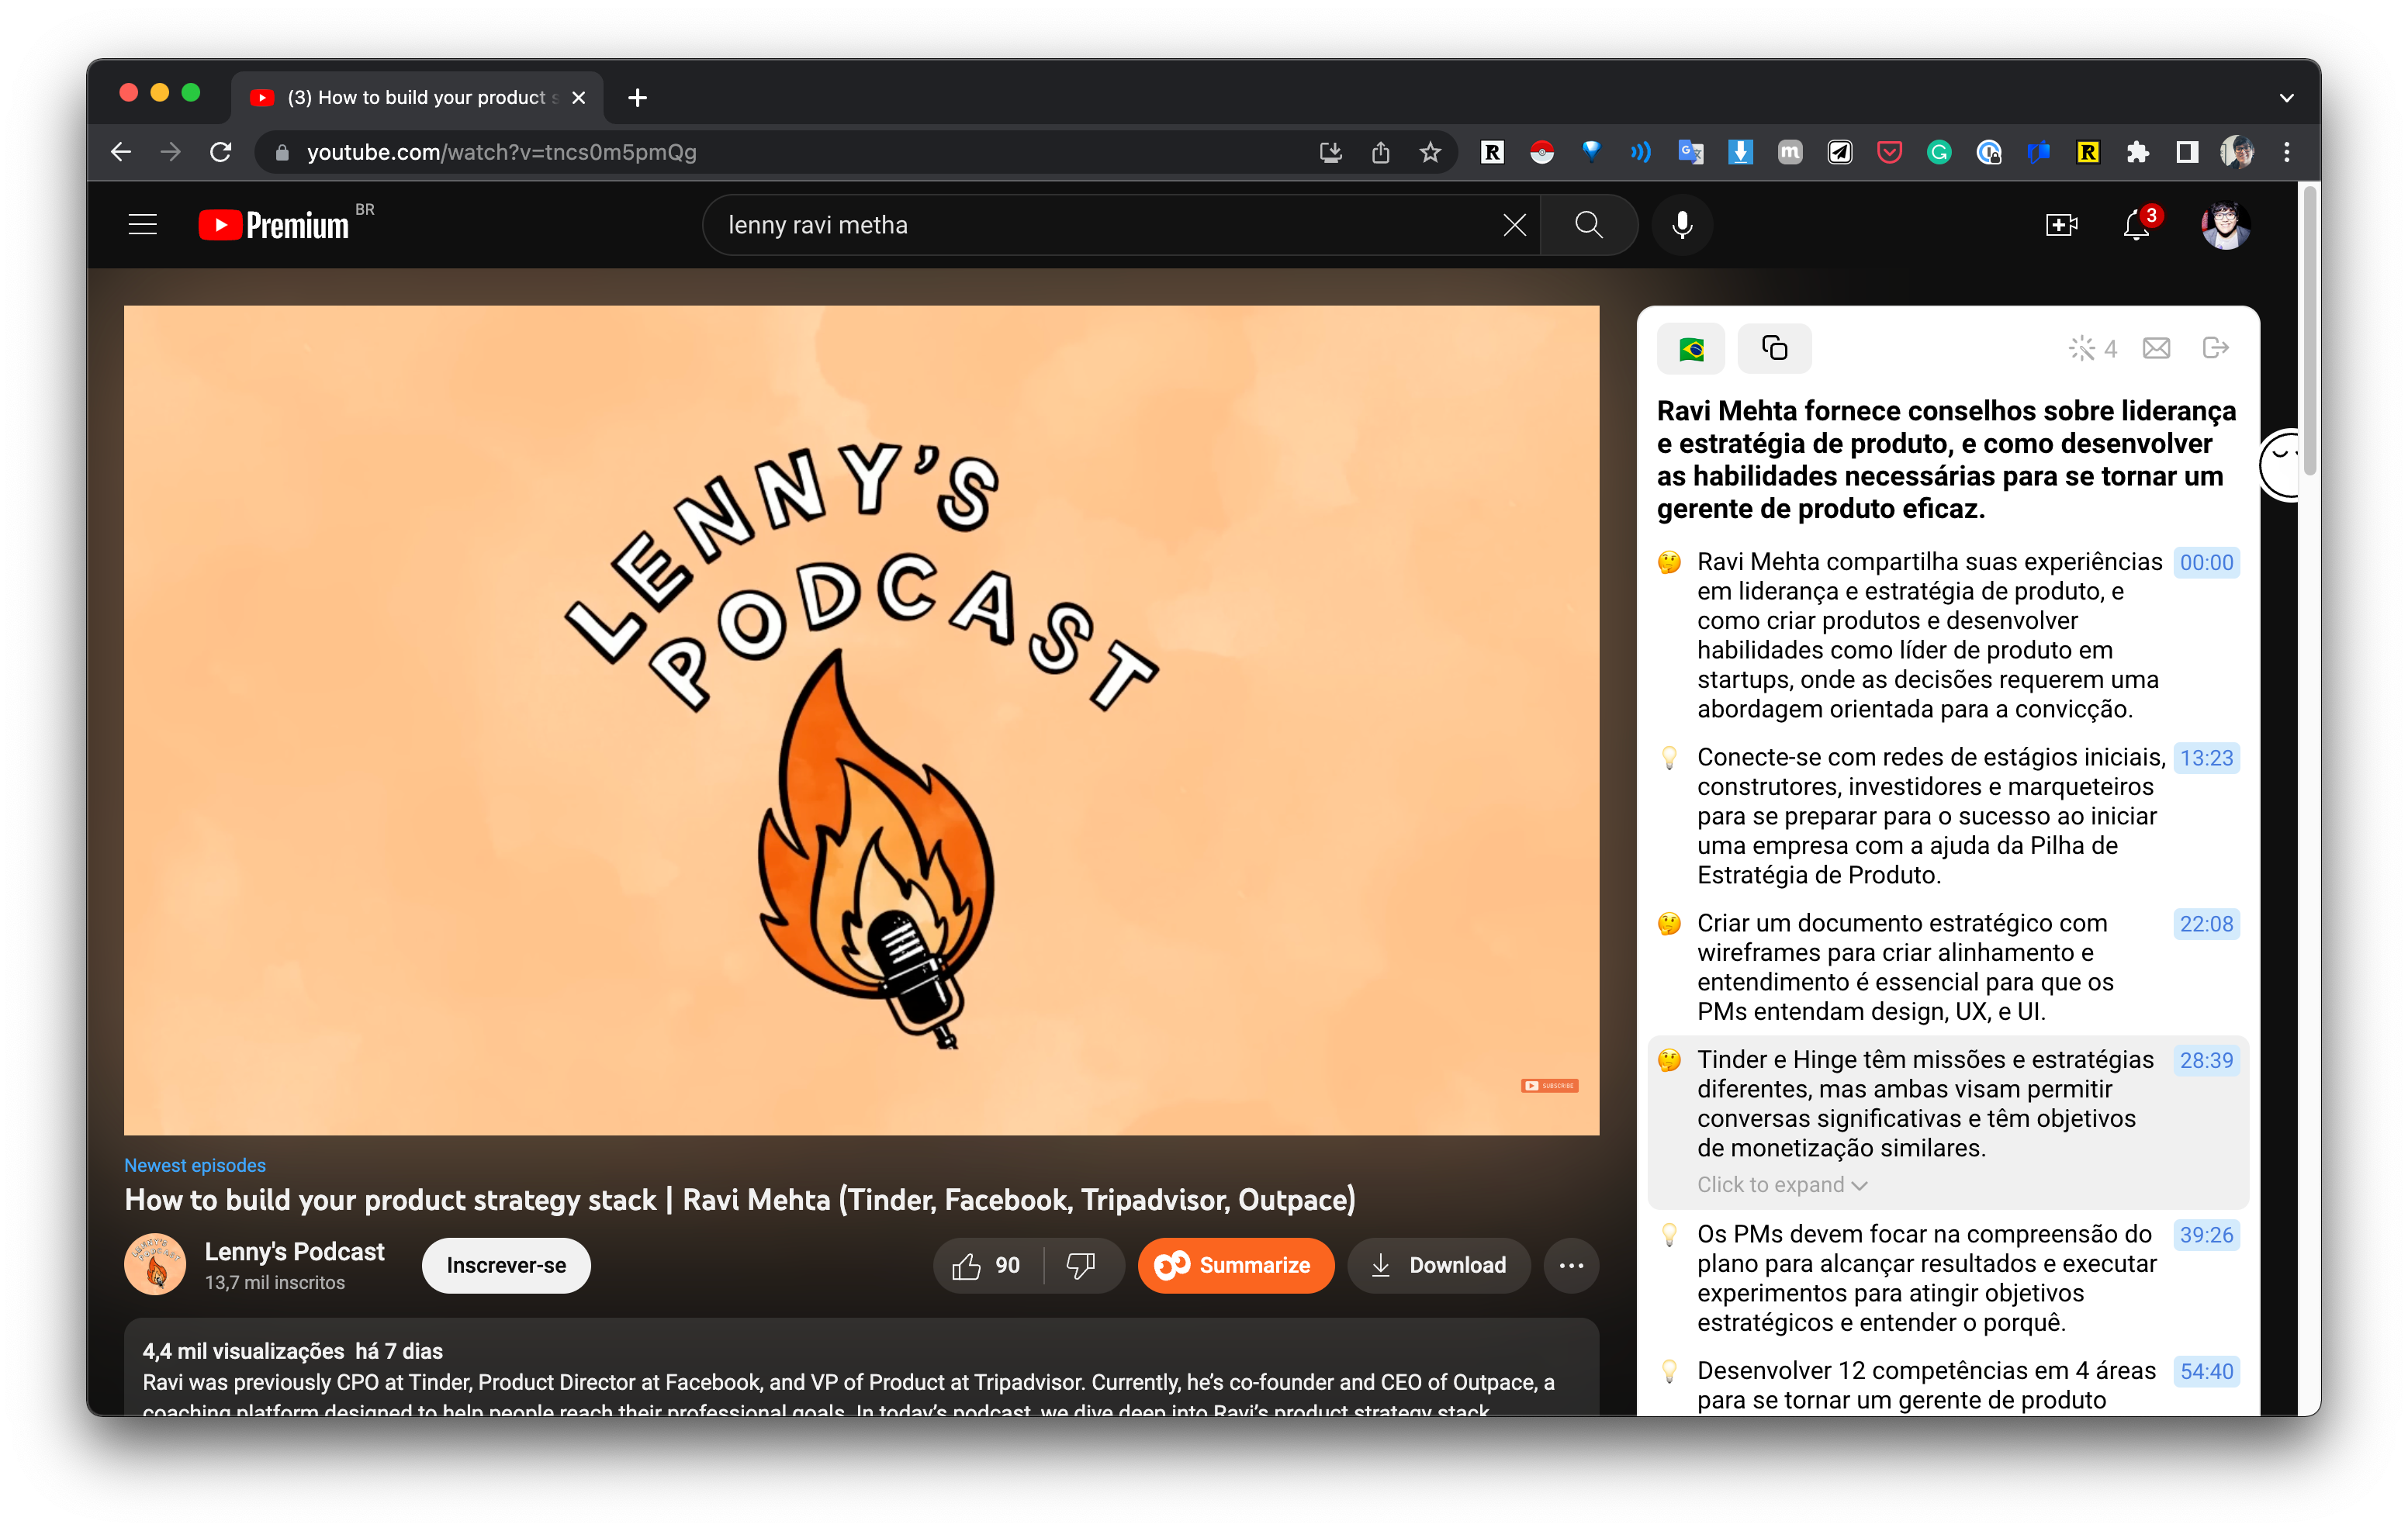
Task: Open the tab search chevron
Action: [2286, 97]
